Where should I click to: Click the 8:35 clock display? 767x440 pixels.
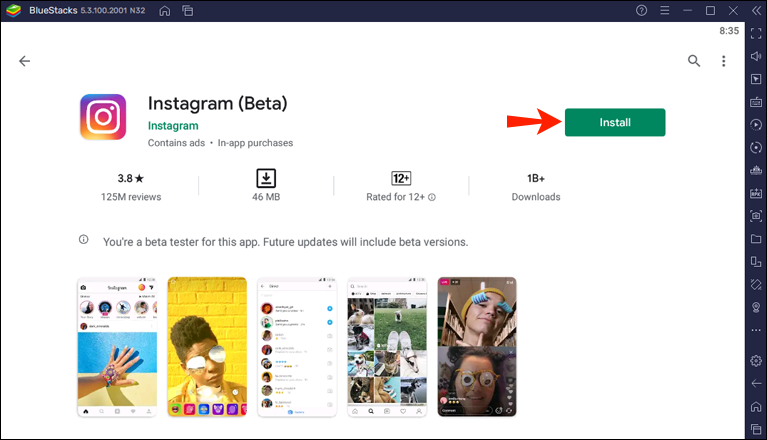coord(729,31)
